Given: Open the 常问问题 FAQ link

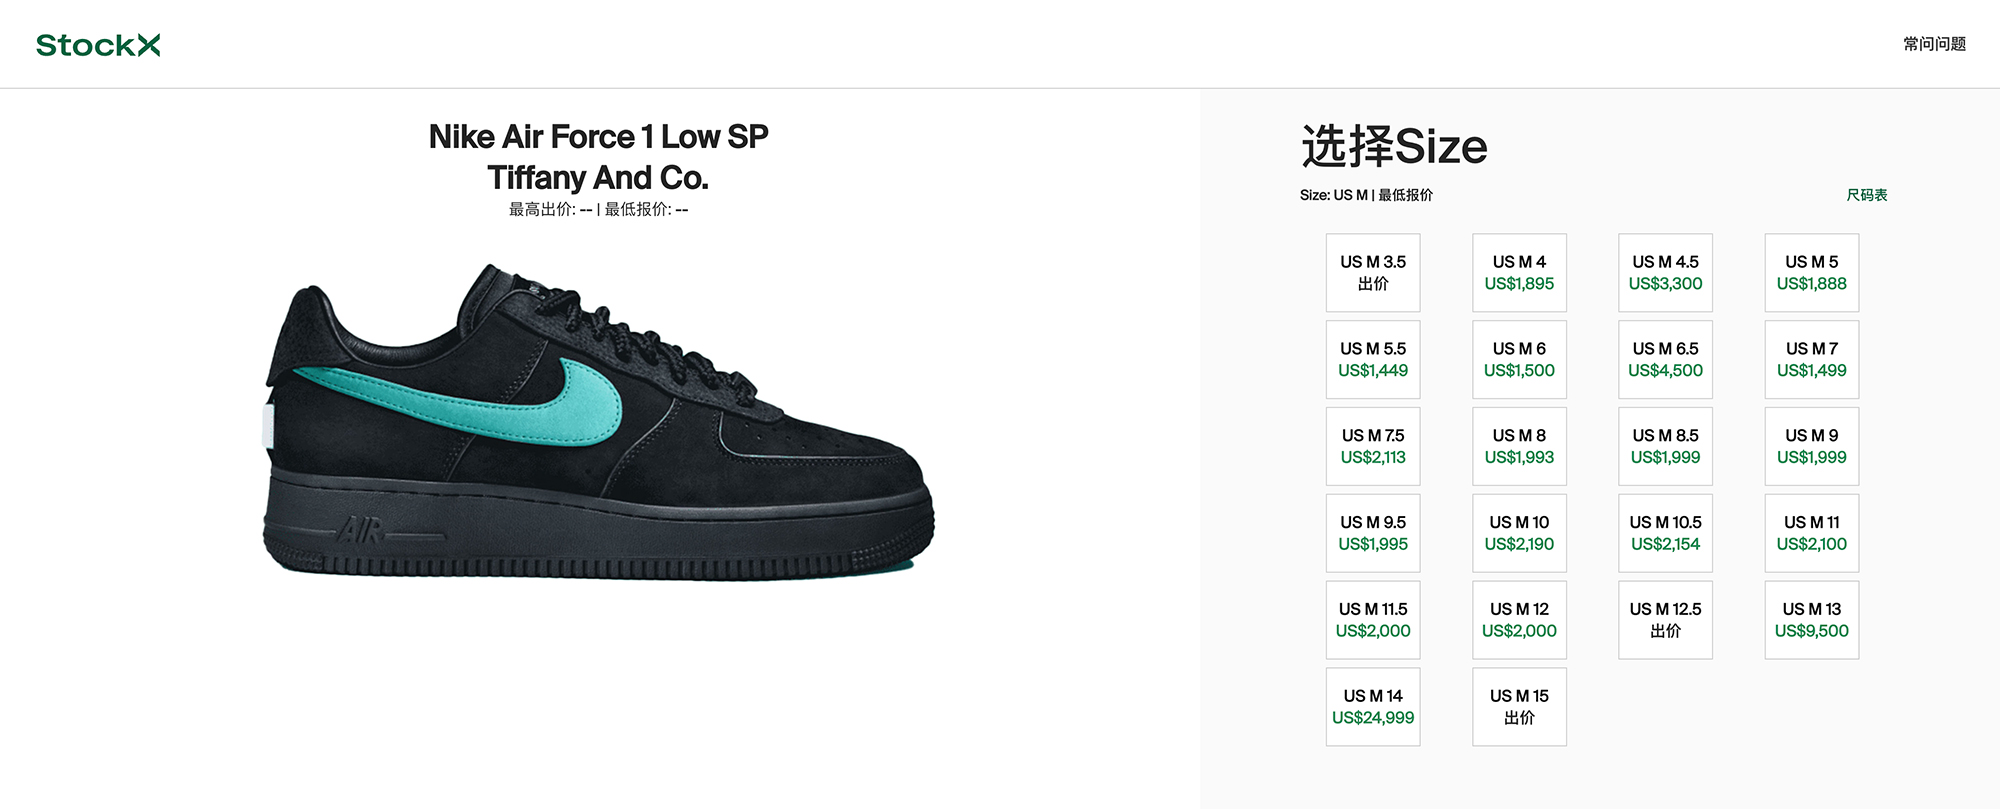Looking at the screenshot, I should pyautogui.click(x=1934, y=44).
